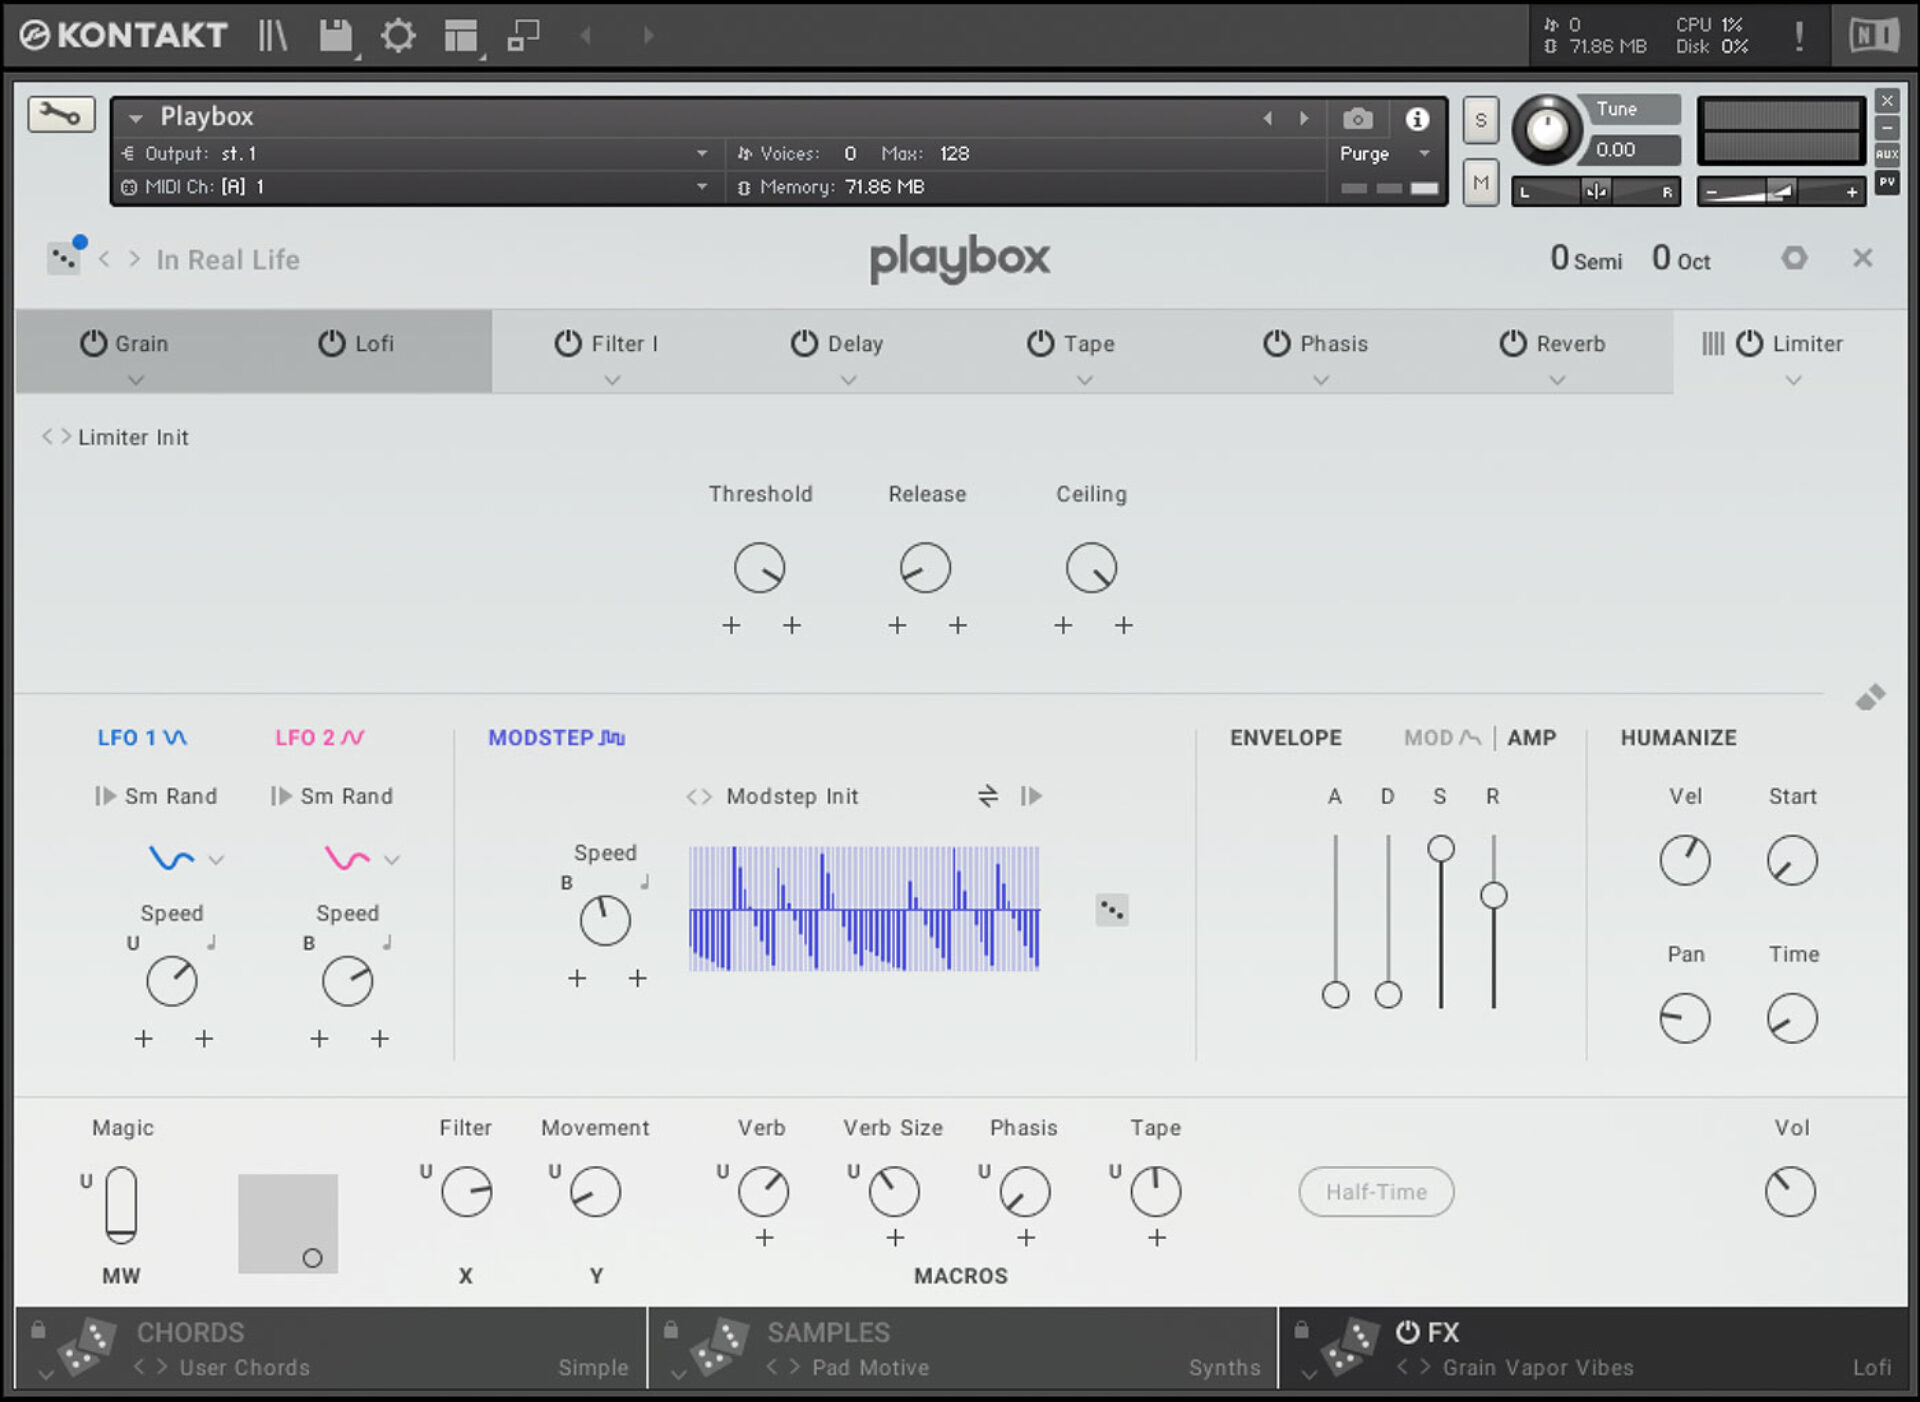The width and height of the screenshot is (1920, 1402).
Task: Mute the instrument with M button
Action: [1481, 182]
